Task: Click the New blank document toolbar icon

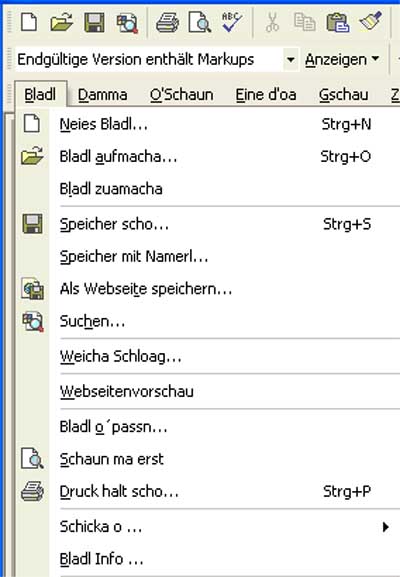Action: coord(29,22)
